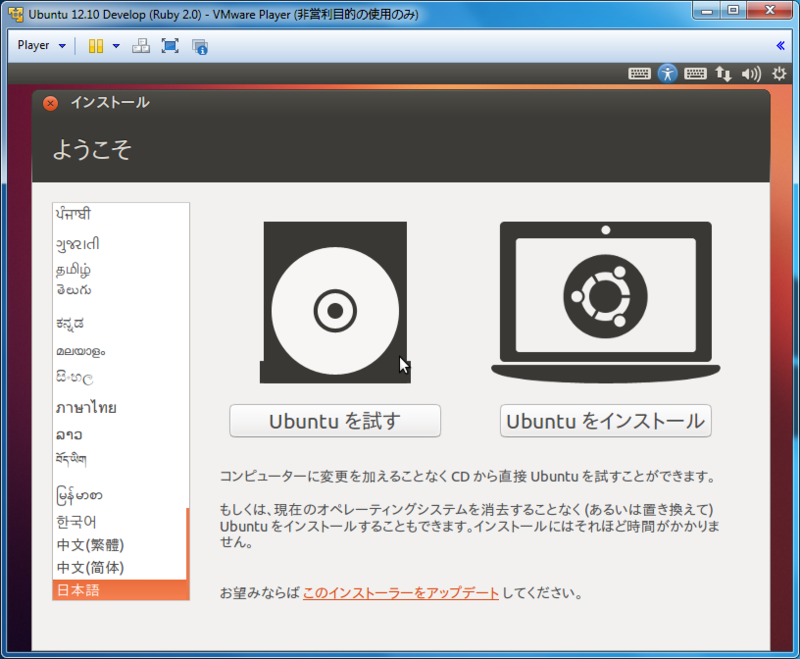This screenshot has width=800, height=659.
Task: Open the sound volume indicator
Action: point(751,74)
